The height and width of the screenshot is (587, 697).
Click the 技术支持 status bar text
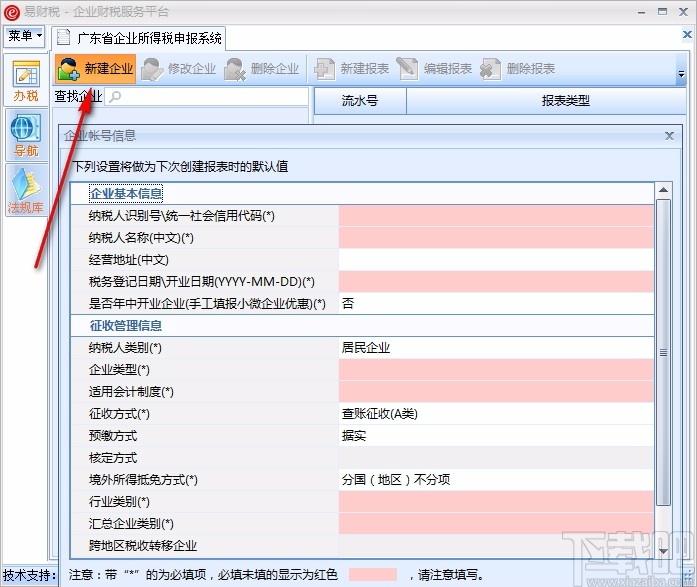29,575
